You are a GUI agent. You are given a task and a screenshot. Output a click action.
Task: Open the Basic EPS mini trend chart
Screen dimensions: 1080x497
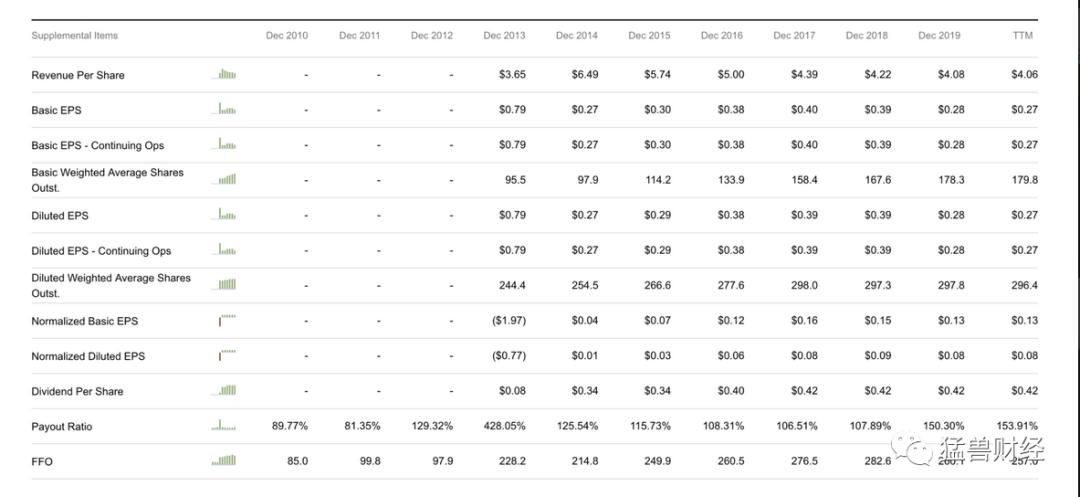click(x=227, y=110)
